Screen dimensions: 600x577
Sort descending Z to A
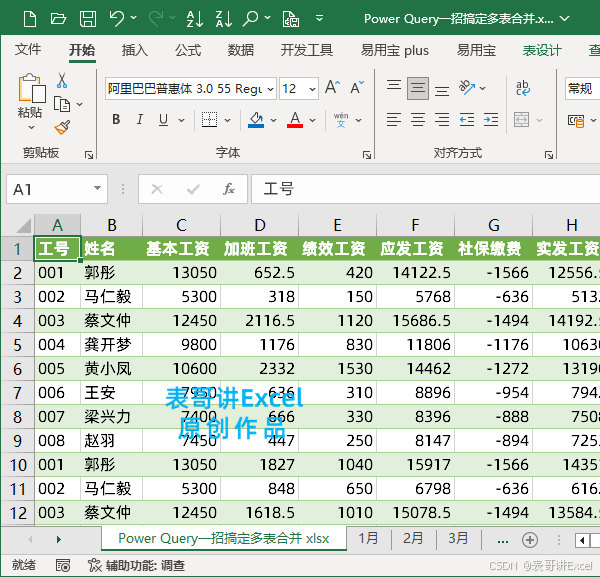224,19
